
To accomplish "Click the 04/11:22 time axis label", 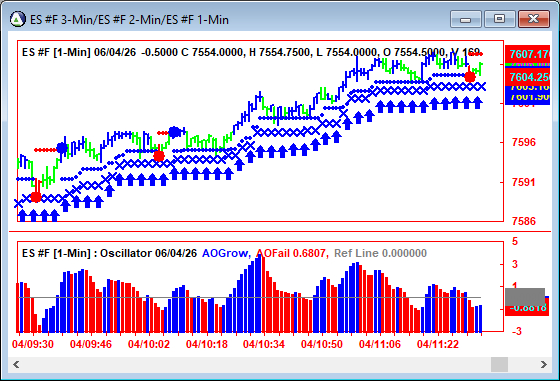I will pyautogui.click(x=438, y=344).
